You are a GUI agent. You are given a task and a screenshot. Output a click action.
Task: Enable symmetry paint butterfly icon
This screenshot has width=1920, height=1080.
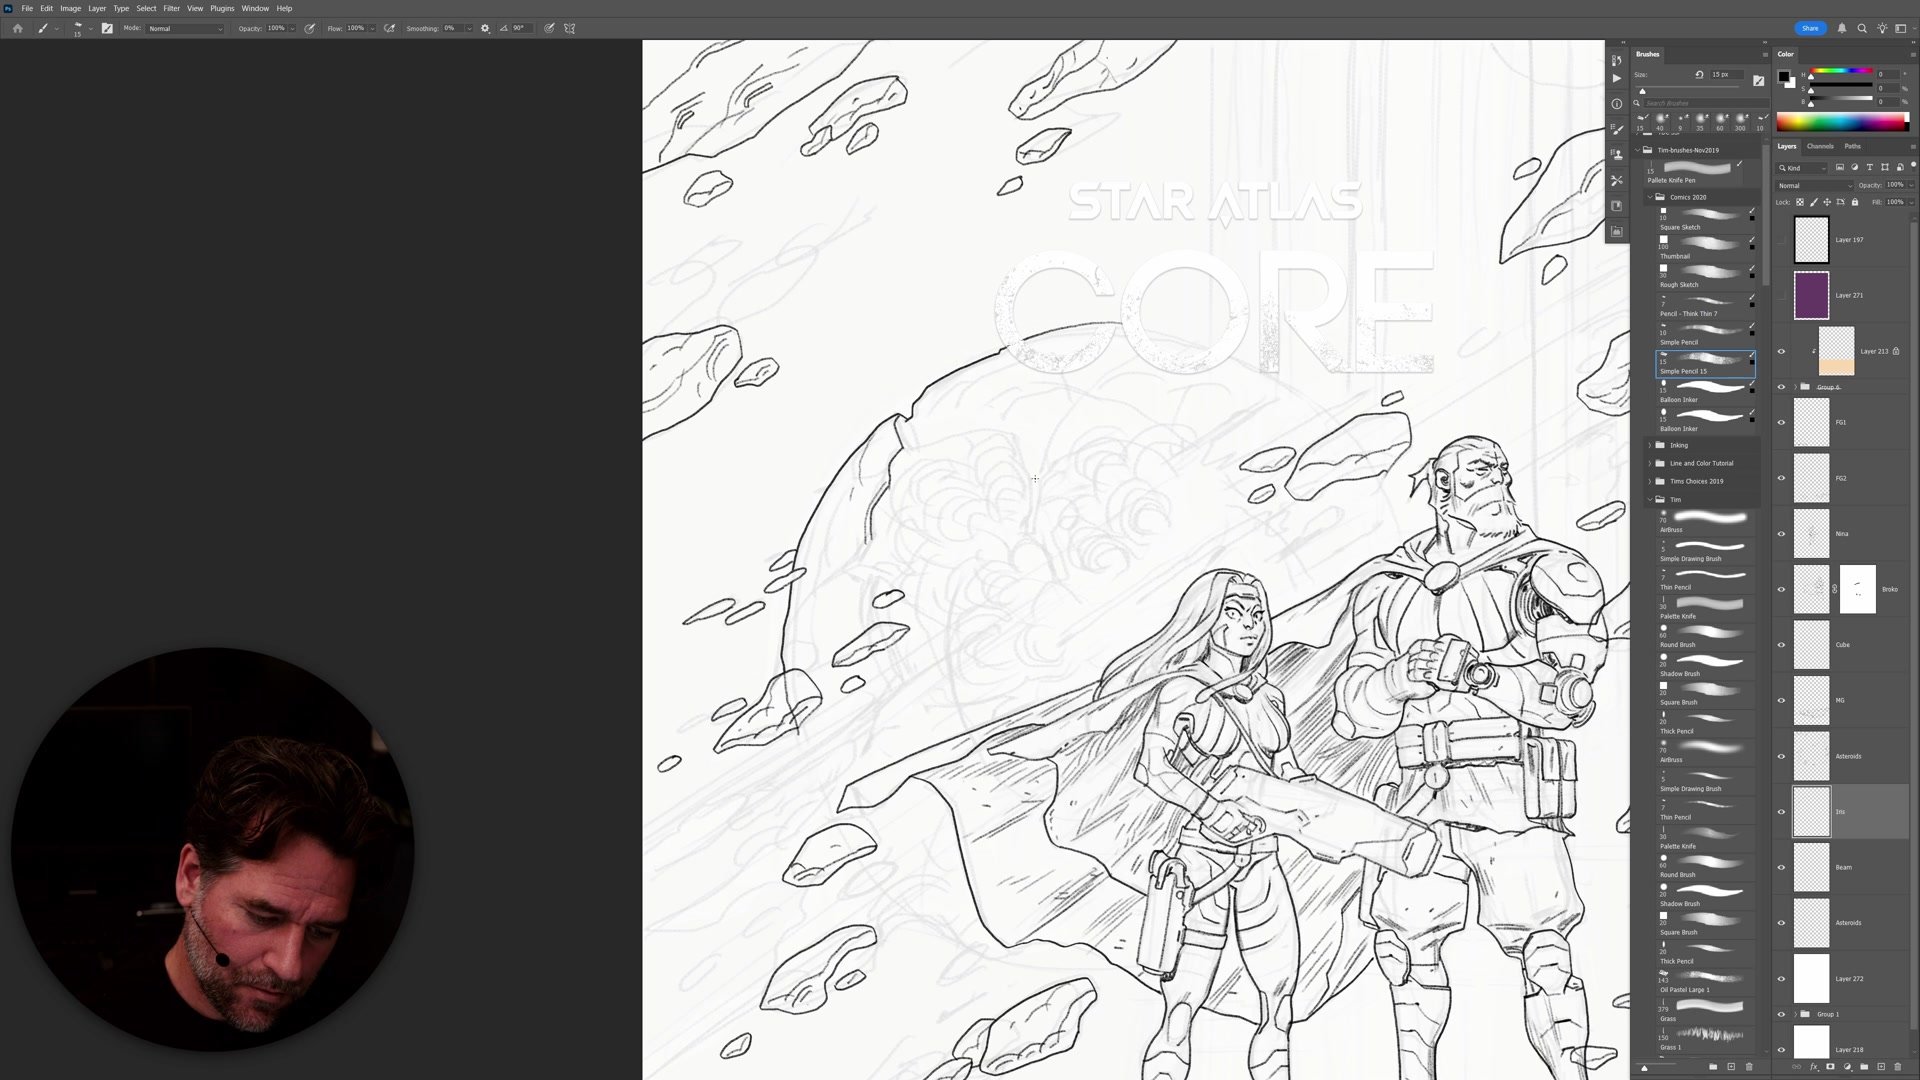(x=570, y=28)
